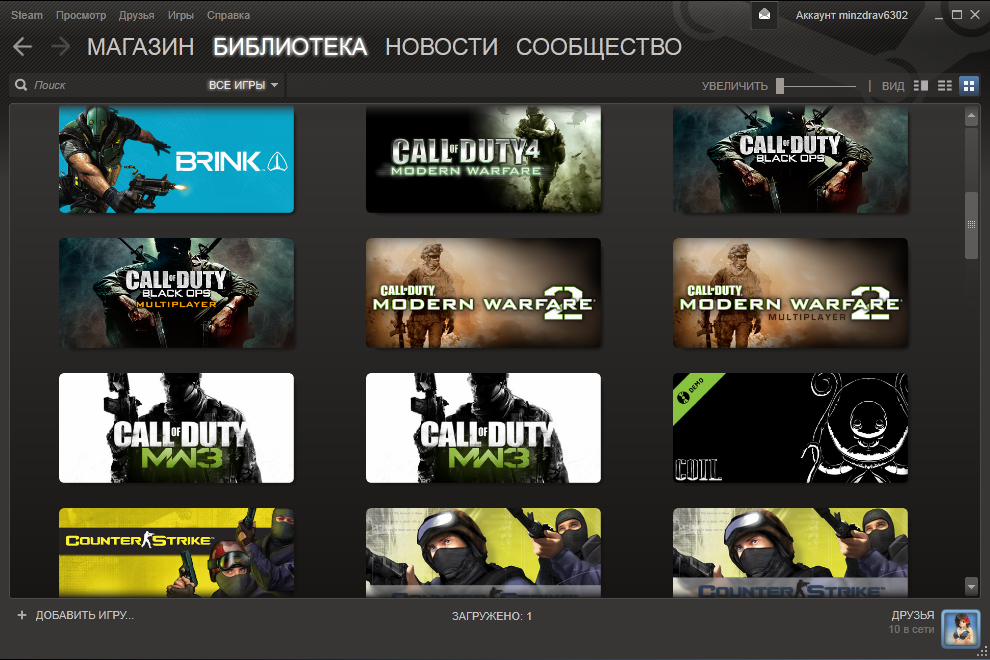Select Call of Duty Black Ops Multiplayer tile

[176, 293]
